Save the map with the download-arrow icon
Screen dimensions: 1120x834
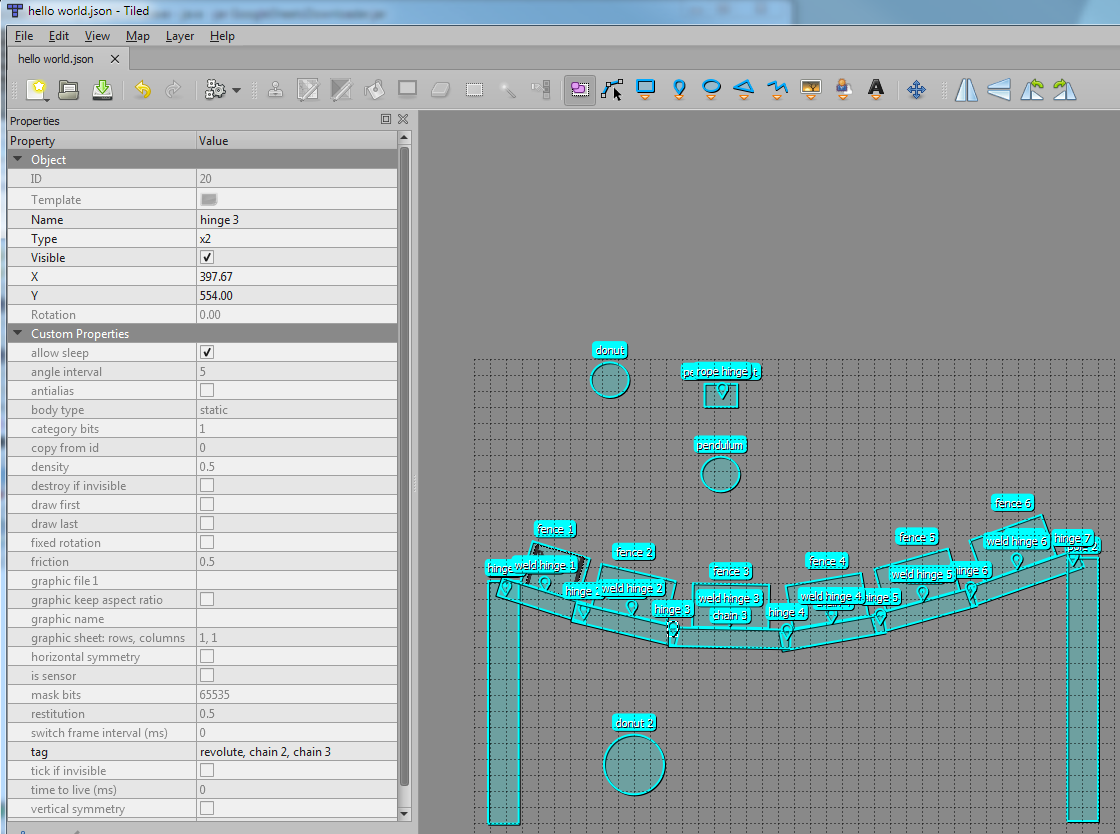point(102,89)
